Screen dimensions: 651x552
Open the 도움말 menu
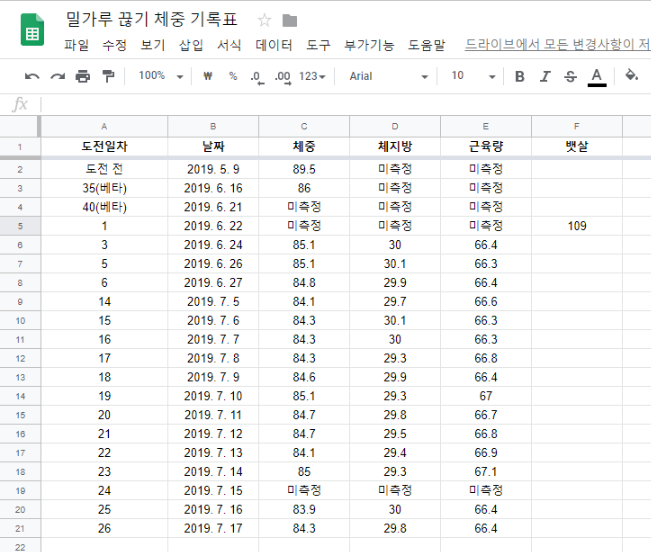tap(426, 45)
